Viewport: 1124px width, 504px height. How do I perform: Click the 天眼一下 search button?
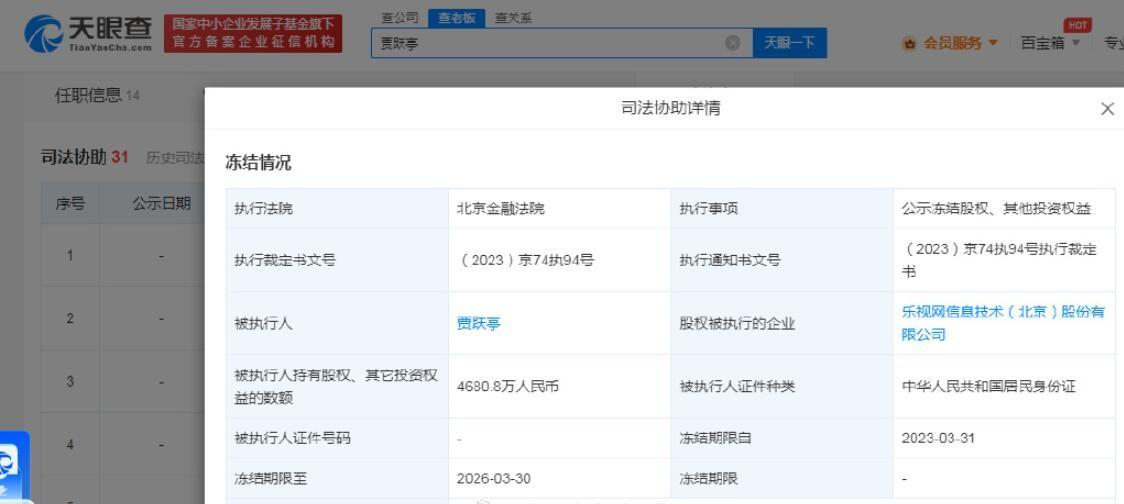pos(789,43)
